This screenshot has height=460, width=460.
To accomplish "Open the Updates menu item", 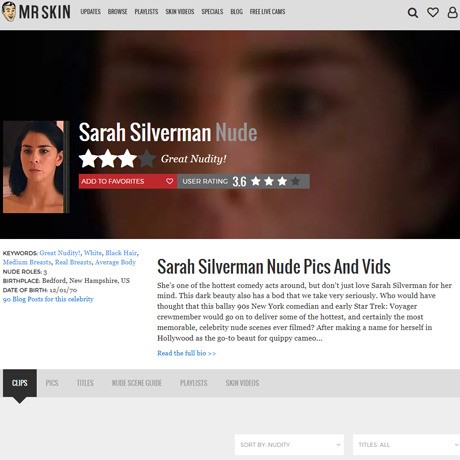I will 90,12.
